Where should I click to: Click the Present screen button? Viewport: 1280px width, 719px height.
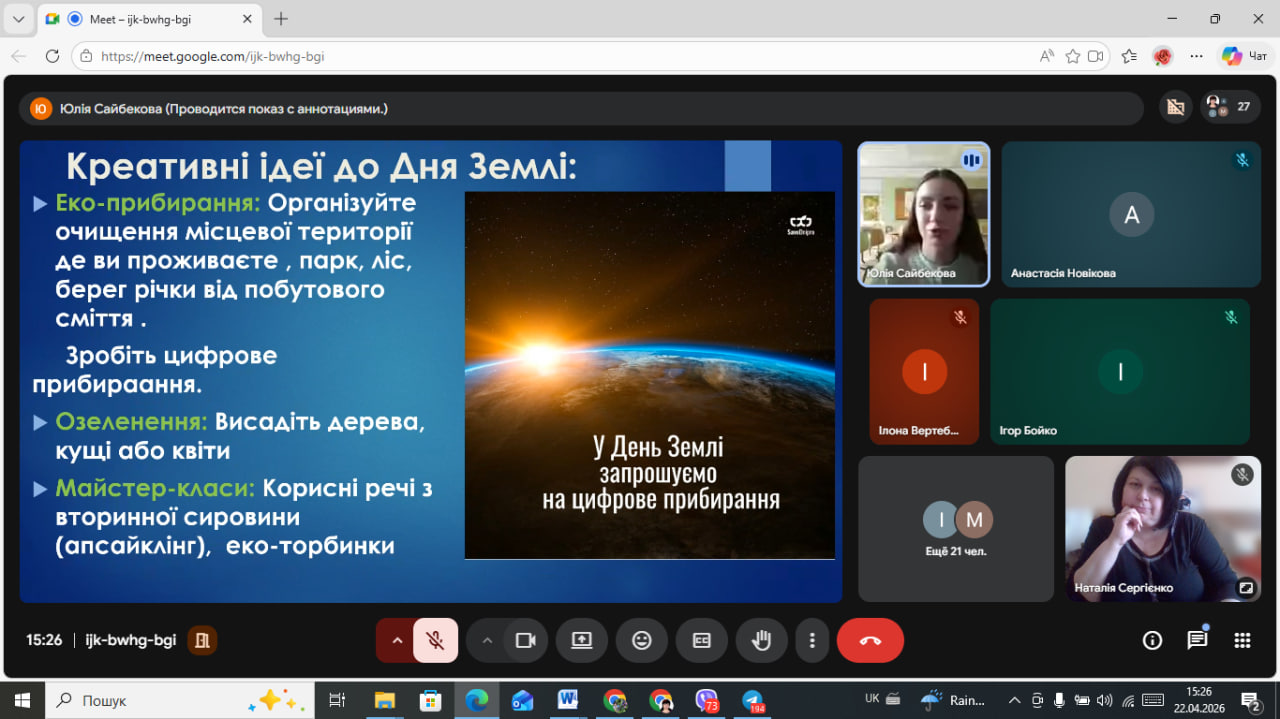click(582, 640)
